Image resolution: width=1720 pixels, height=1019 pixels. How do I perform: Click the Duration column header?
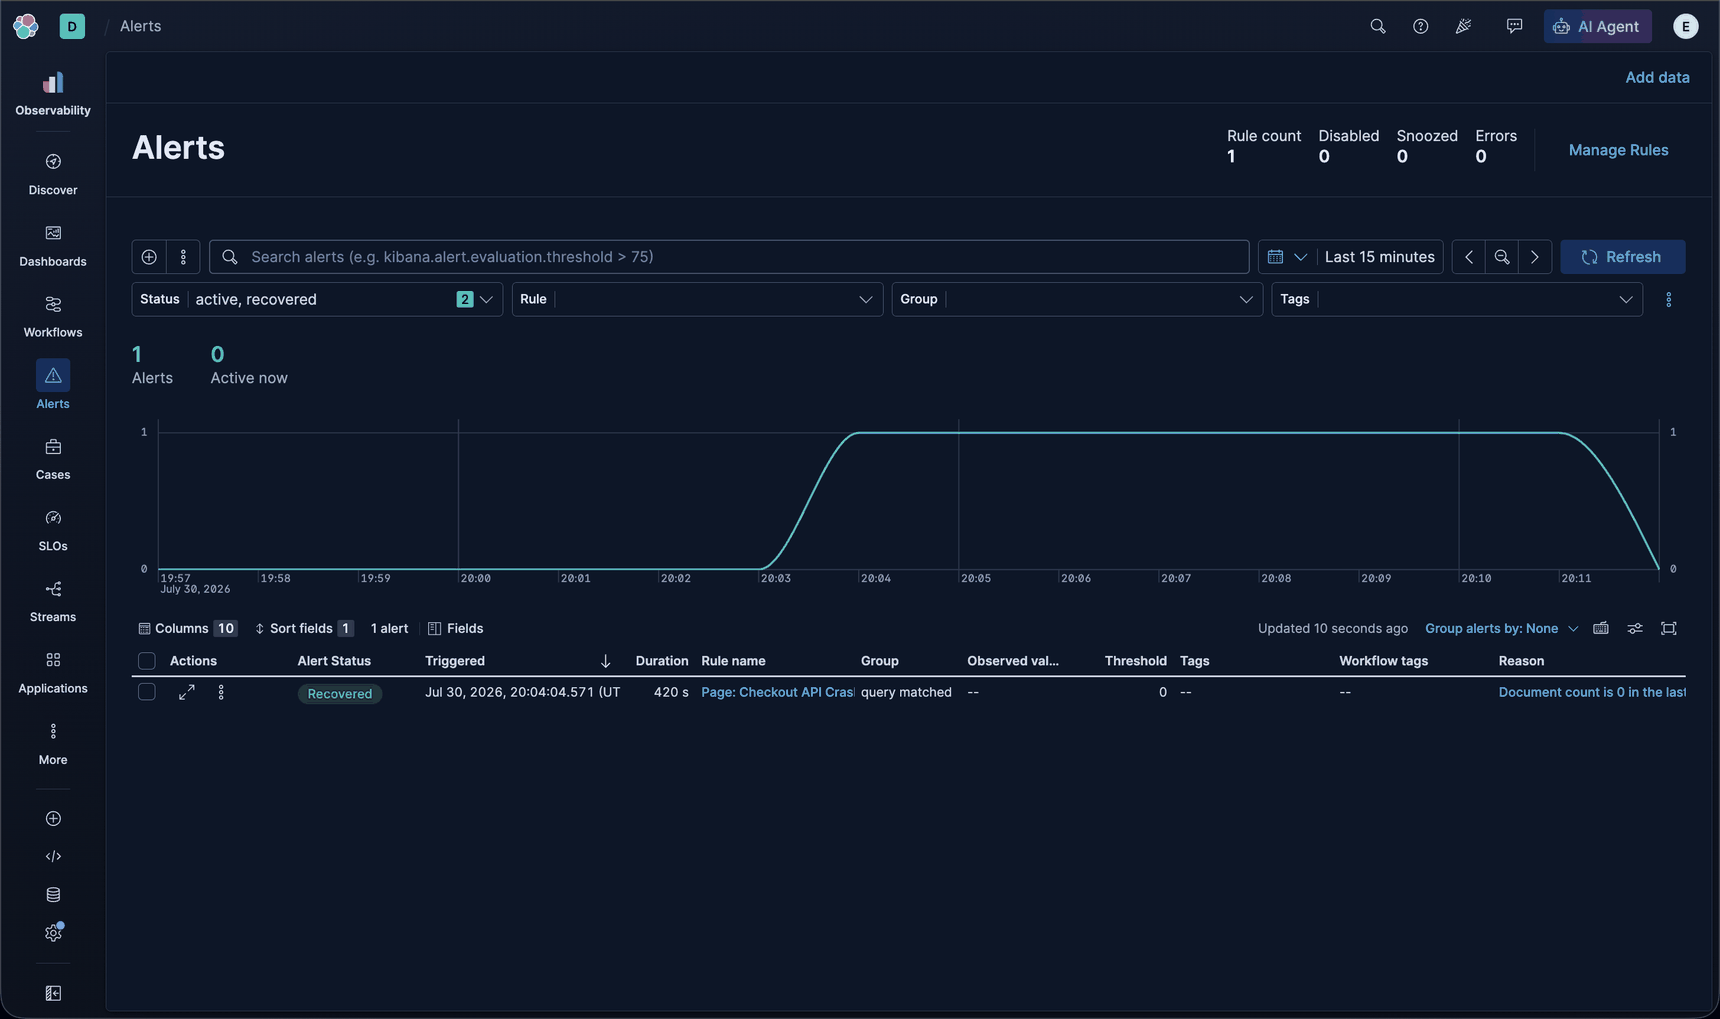[x=662, y=661]
